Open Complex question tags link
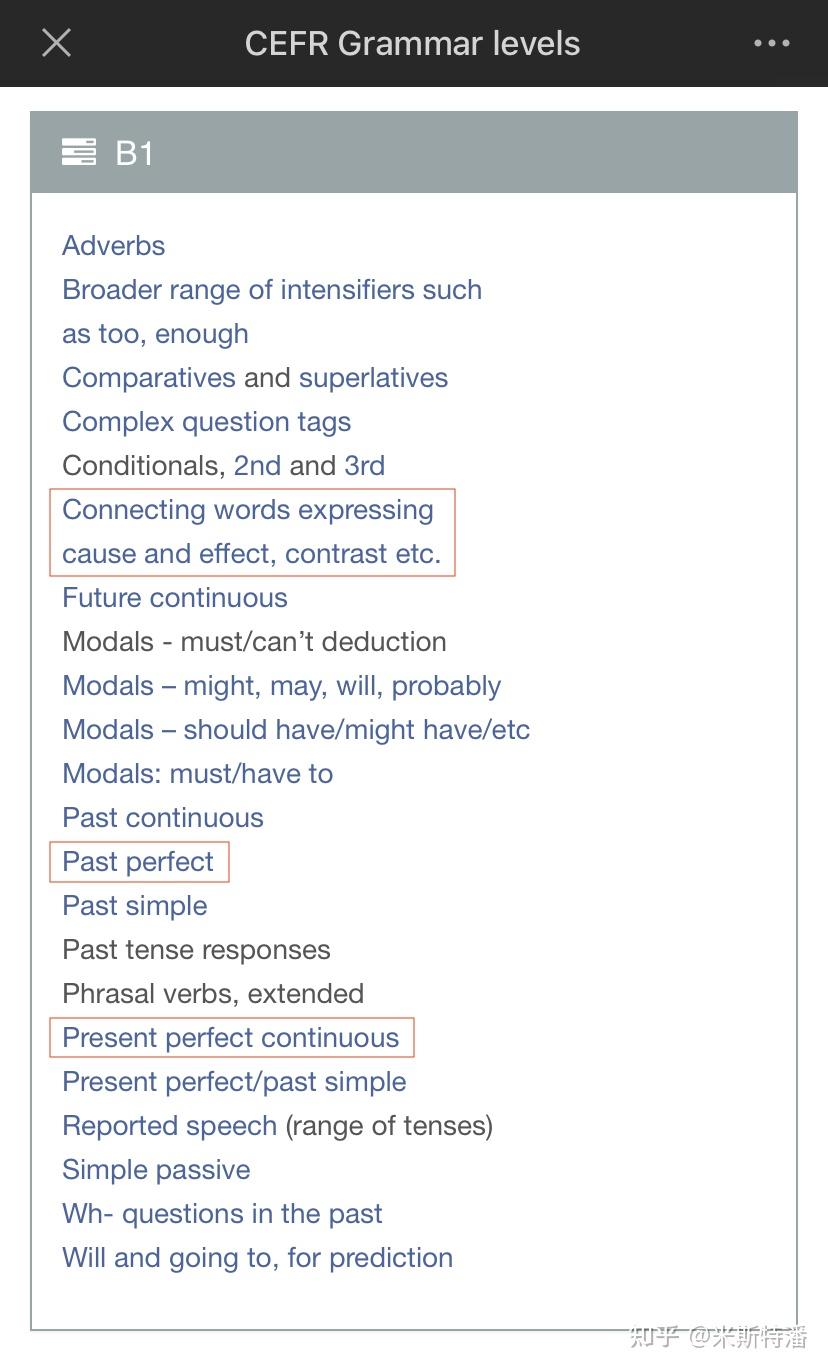 click(x=206, y=422)
